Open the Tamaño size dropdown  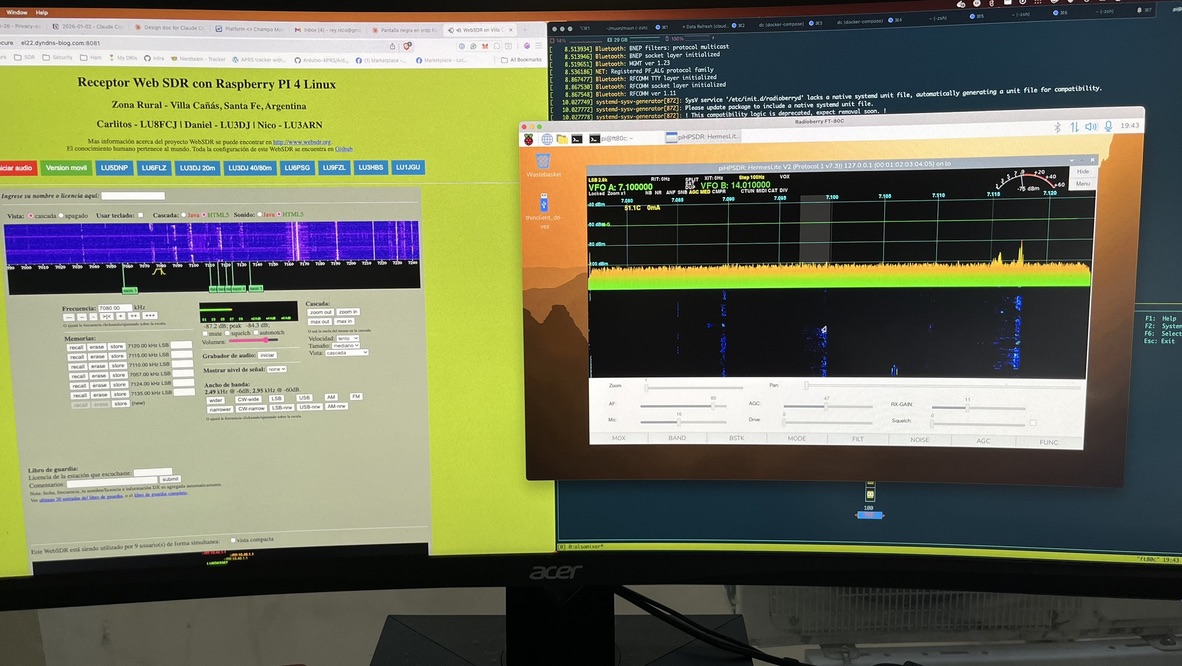(345, 345)
